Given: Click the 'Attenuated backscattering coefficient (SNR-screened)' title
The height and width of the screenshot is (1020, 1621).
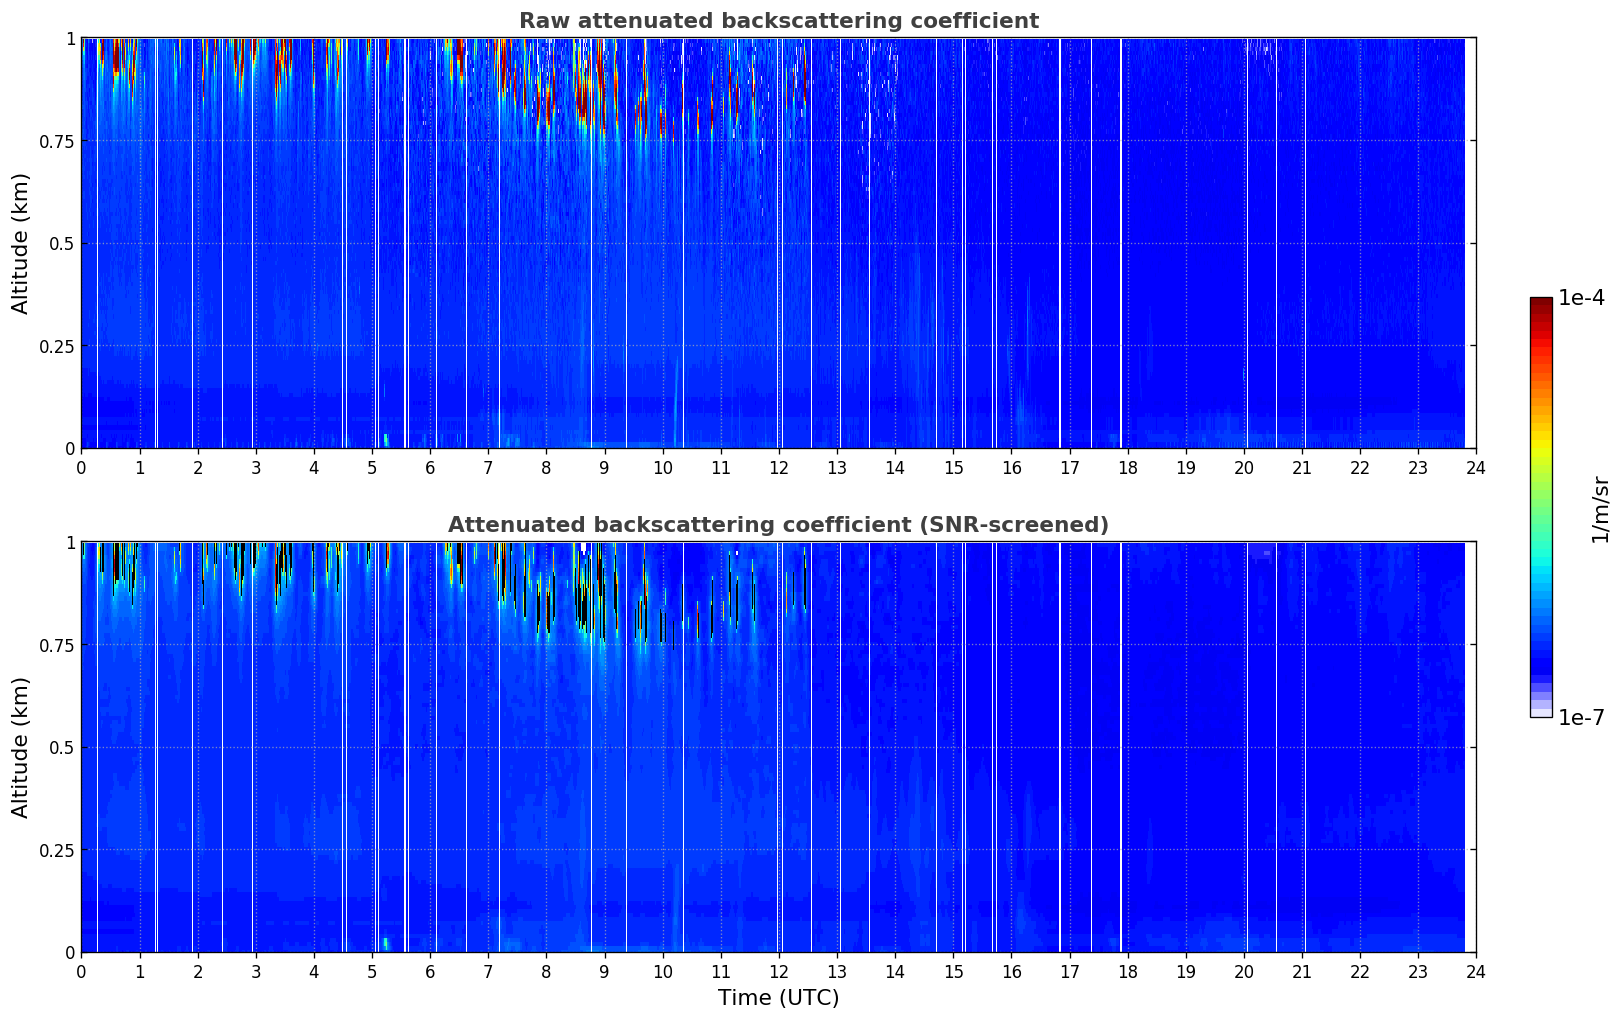Looking at the screenshot, I should (778, 525).
